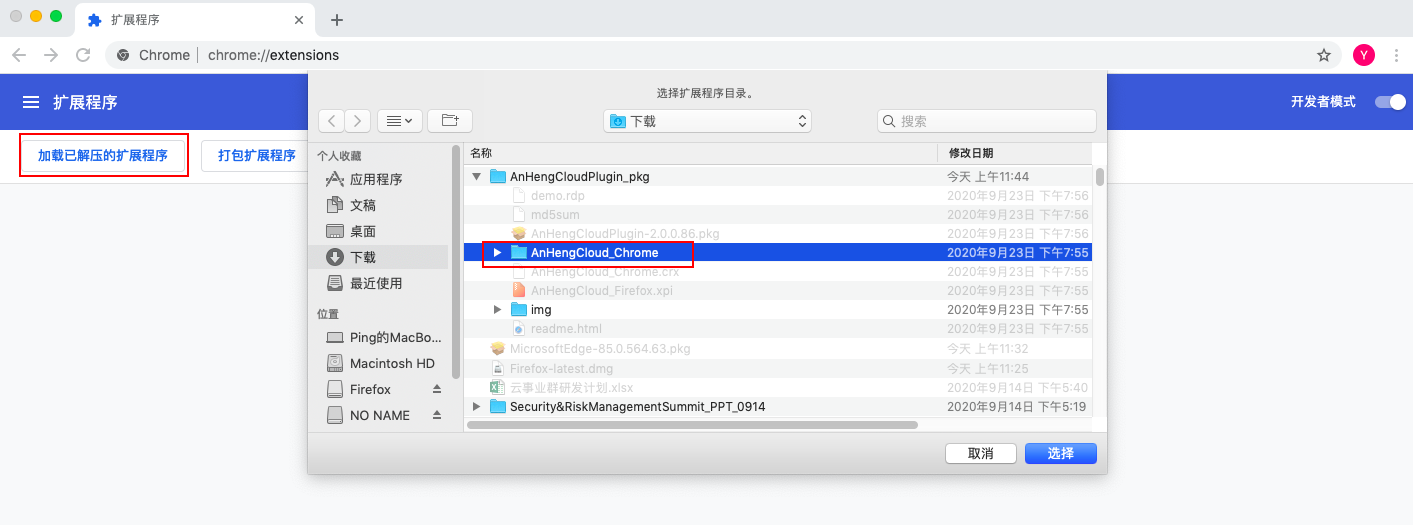Image resolution: width=1413 pixels, height=525 pixels.
Task: Click the pack extension button
Action: pos(255,155)
